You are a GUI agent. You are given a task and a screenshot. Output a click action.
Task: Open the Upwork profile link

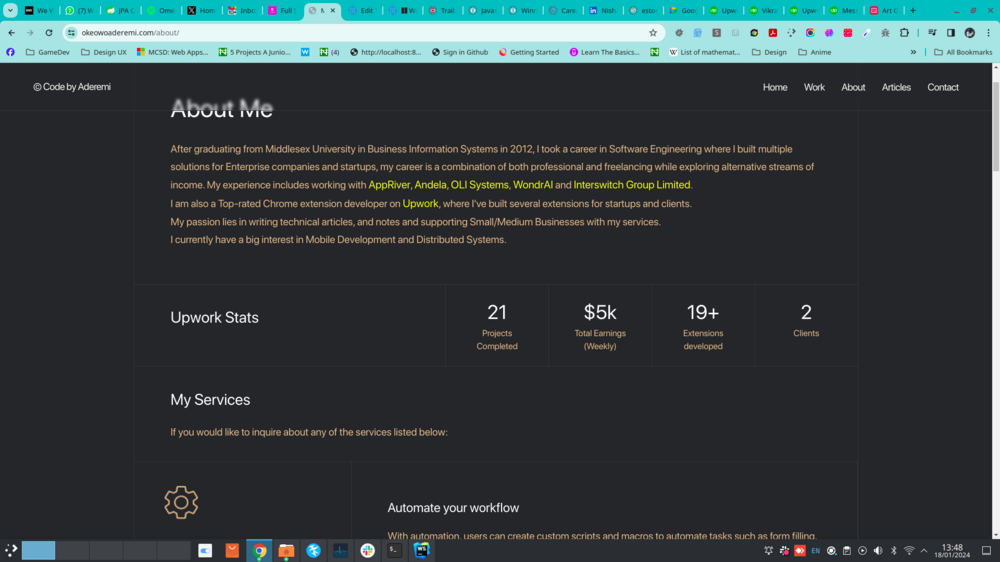click(420, 203)
